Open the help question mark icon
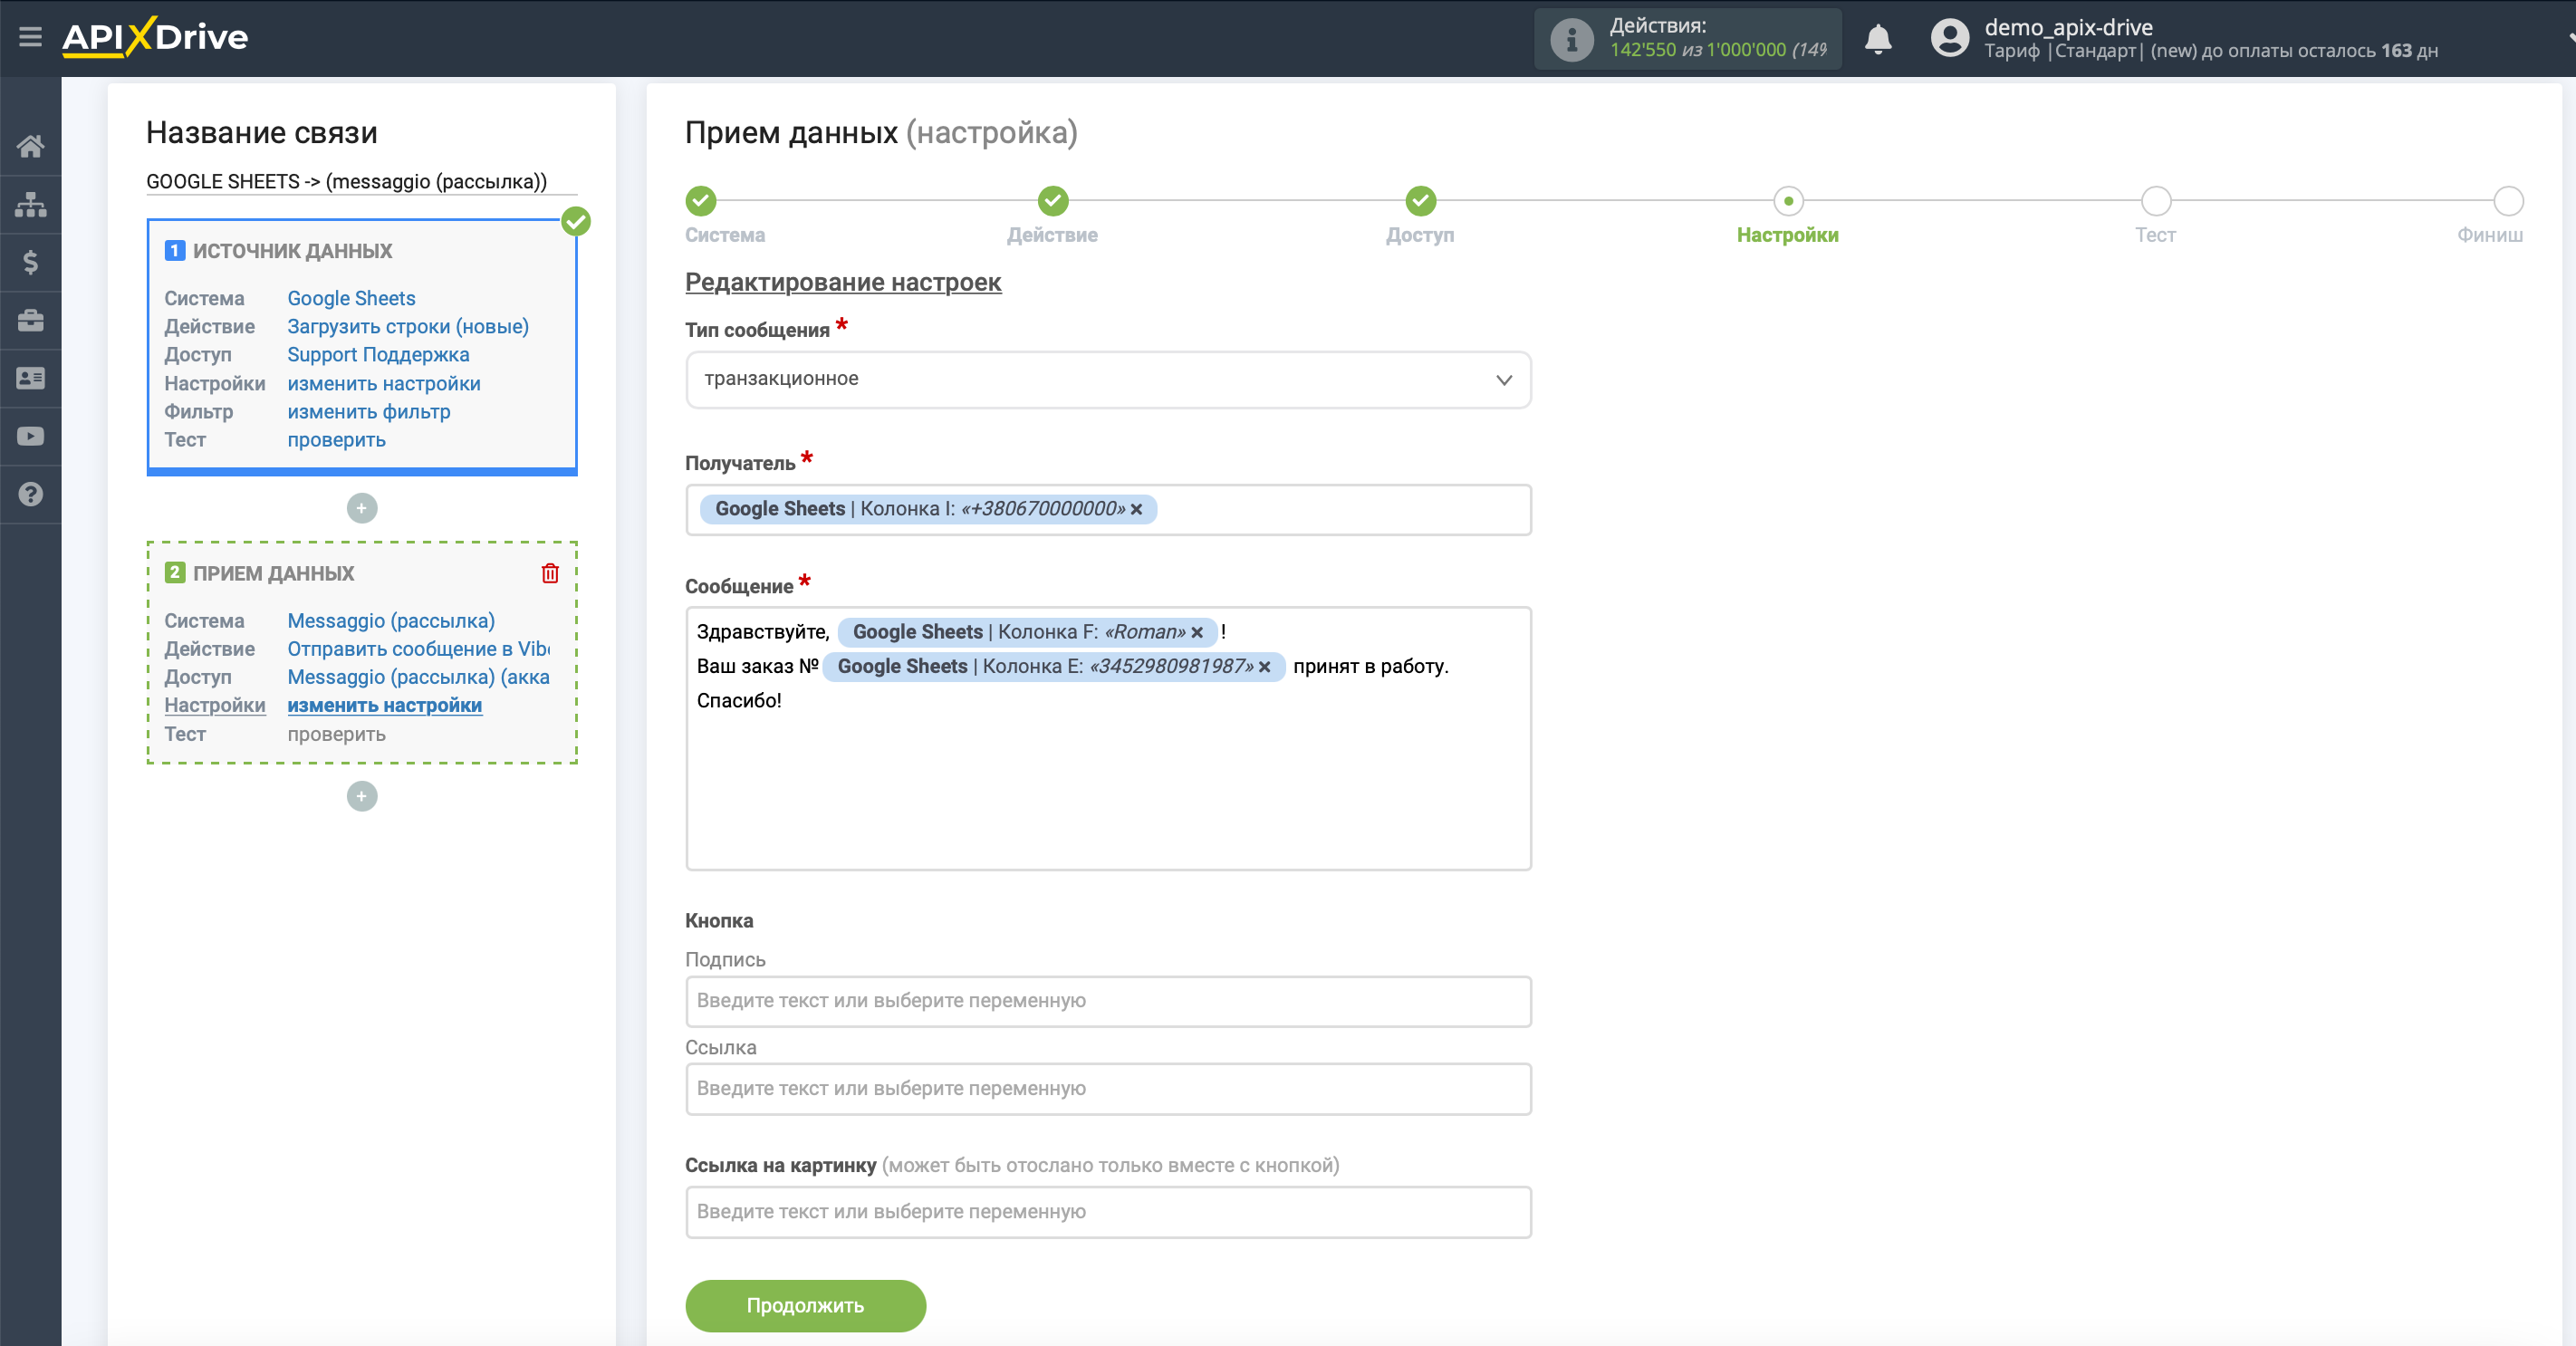The width and height of the screenshot is (2576, 1346). pos(30,494)
